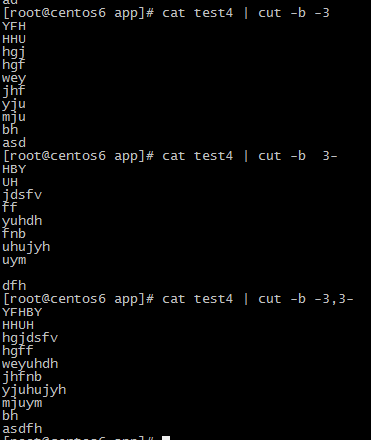The image size is (371, 440).
Task: Click the first '[root@centos6 app]#' prompt
Action: click(78, 13)
